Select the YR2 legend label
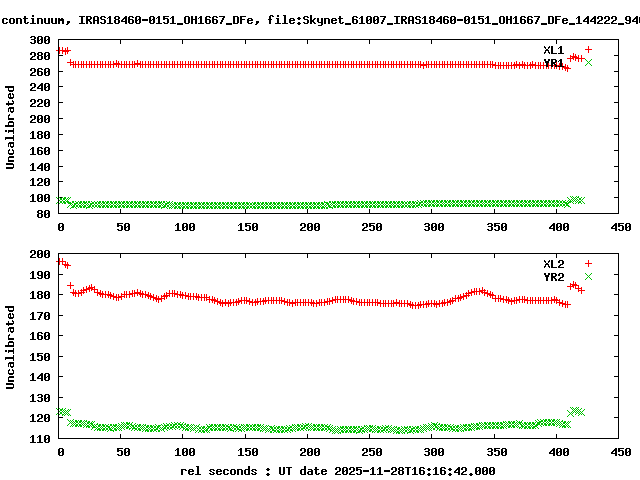 pyautogui.click(x=553, y=276)
